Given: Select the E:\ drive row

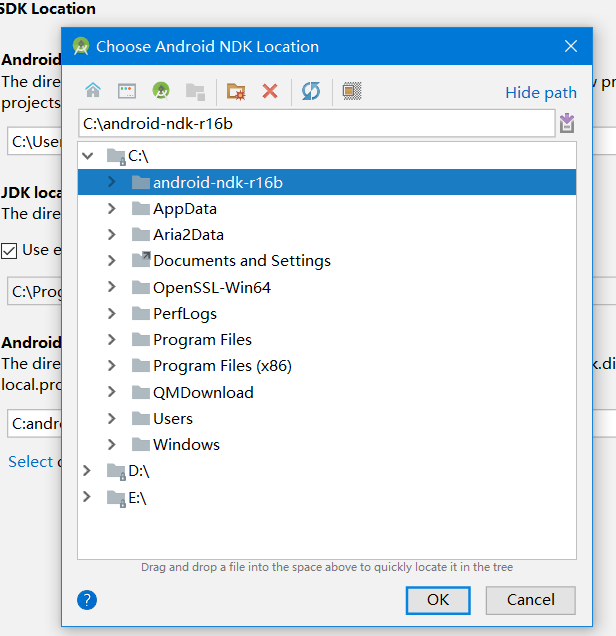Looking at the screenshot, I should point(327,496).
